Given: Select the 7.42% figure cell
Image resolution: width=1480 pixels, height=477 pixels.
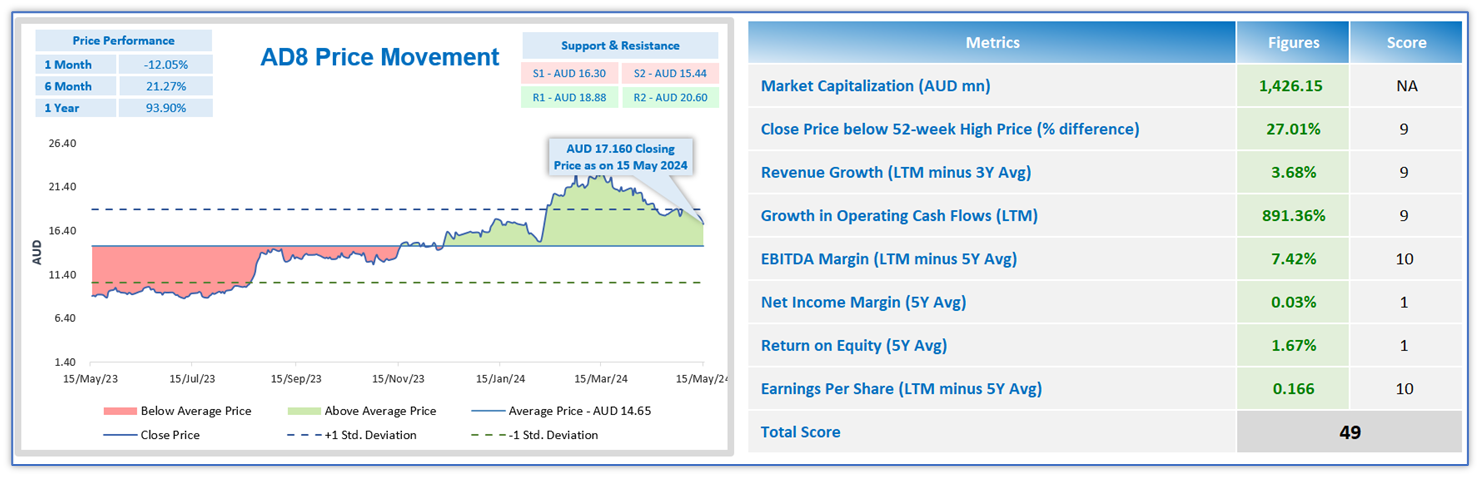Looking at the screenshot, I should coord(1292,259).
